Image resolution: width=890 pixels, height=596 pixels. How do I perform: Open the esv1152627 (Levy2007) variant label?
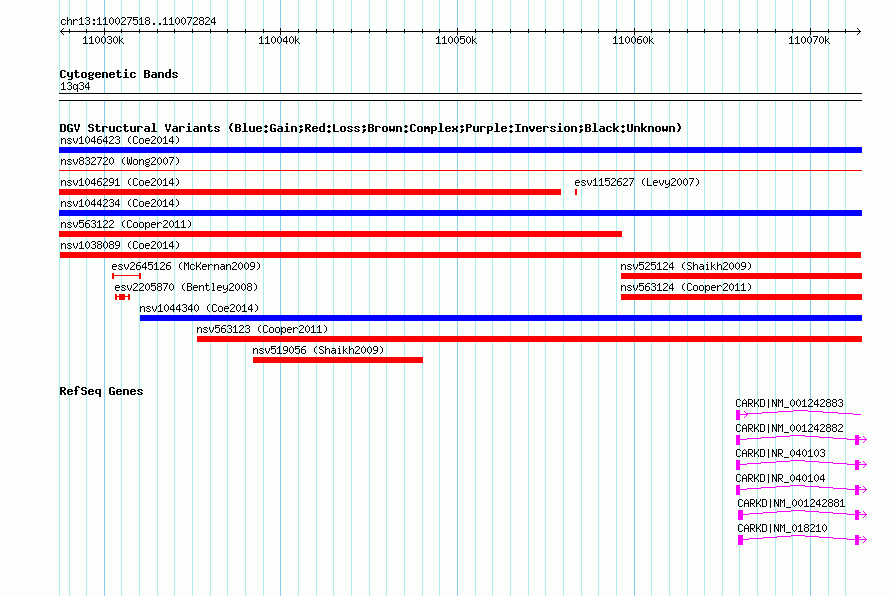click(637, 182)
